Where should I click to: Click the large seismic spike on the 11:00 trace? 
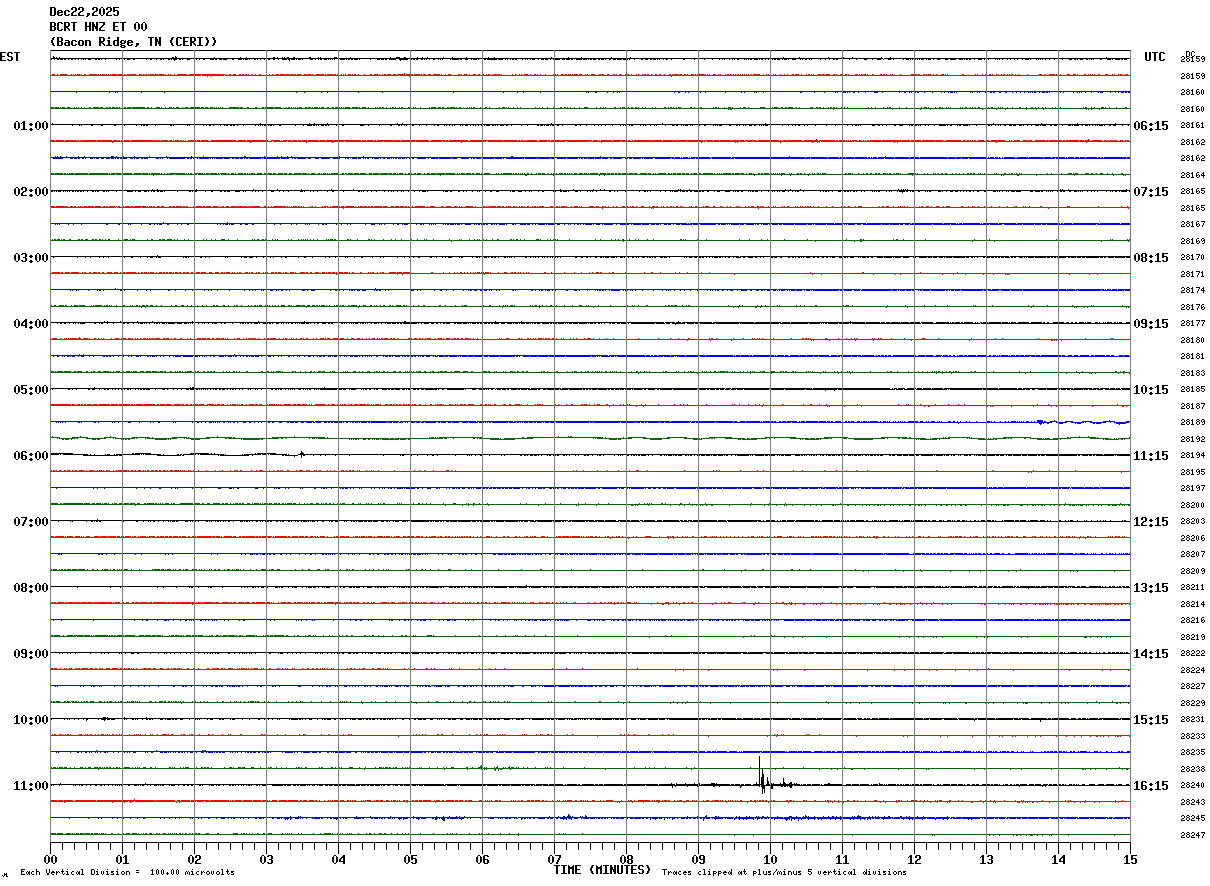762,776
